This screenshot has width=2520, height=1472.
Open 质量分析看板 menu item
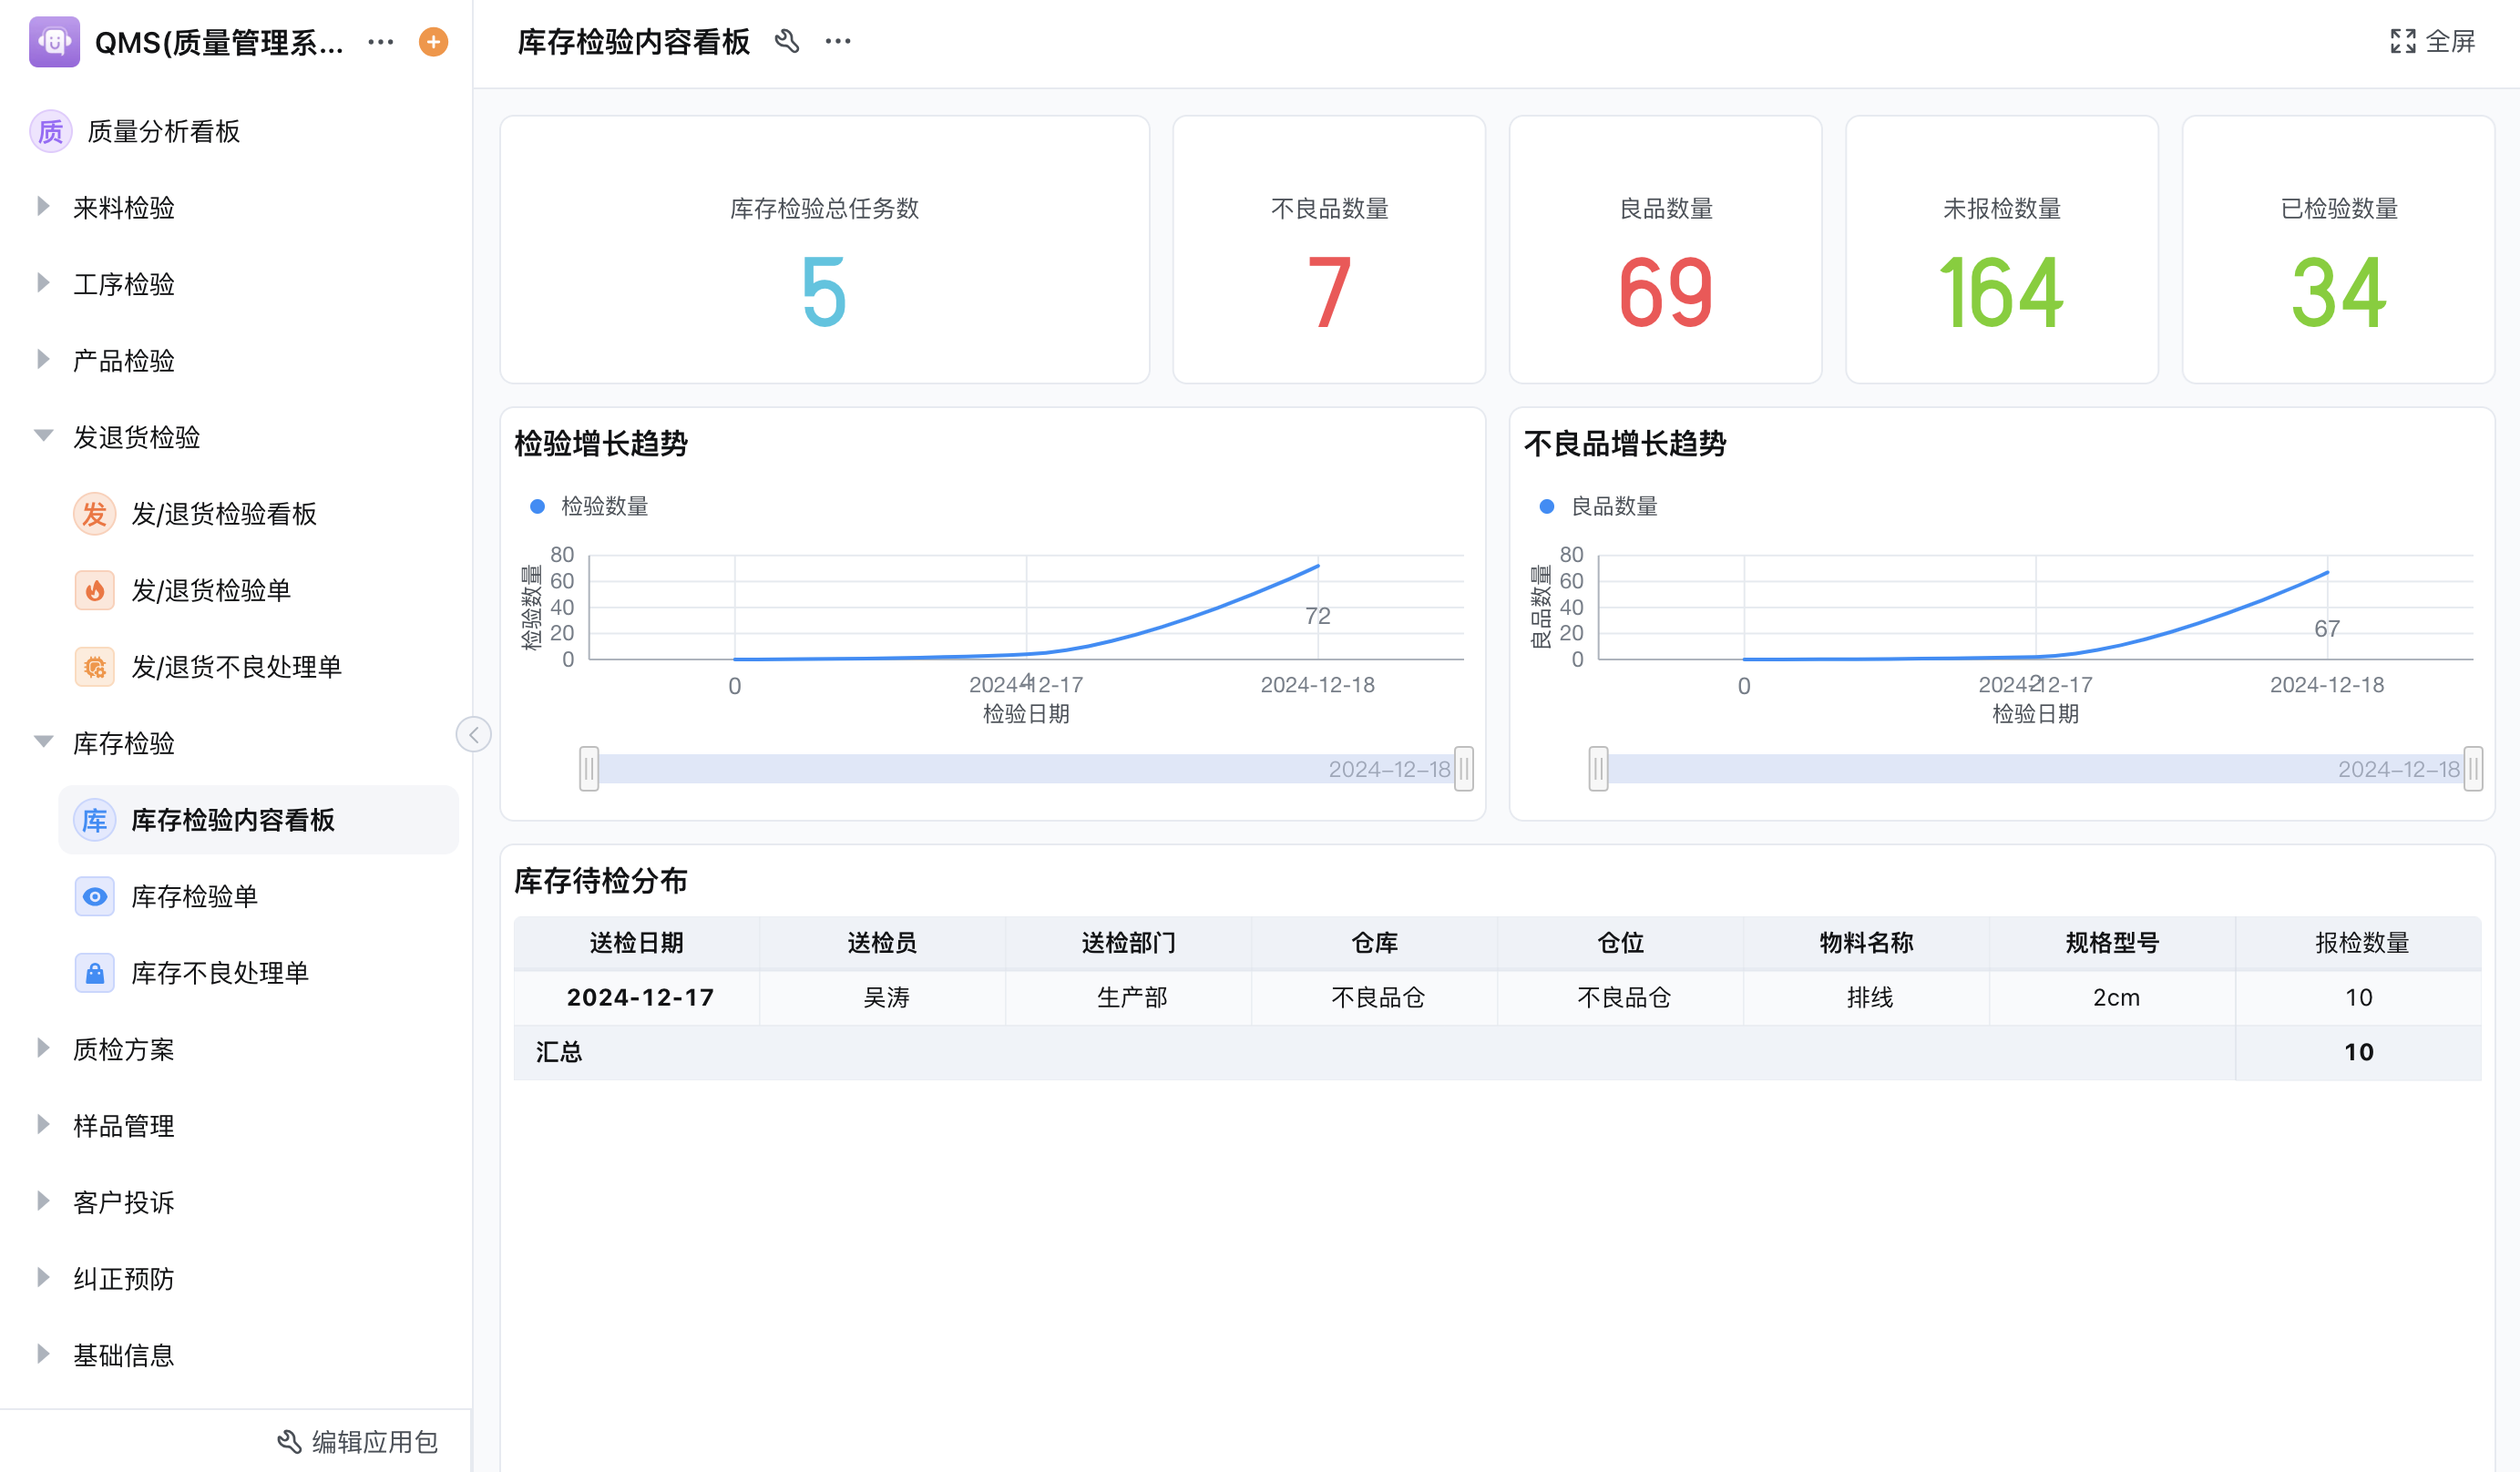pos(163,131)
